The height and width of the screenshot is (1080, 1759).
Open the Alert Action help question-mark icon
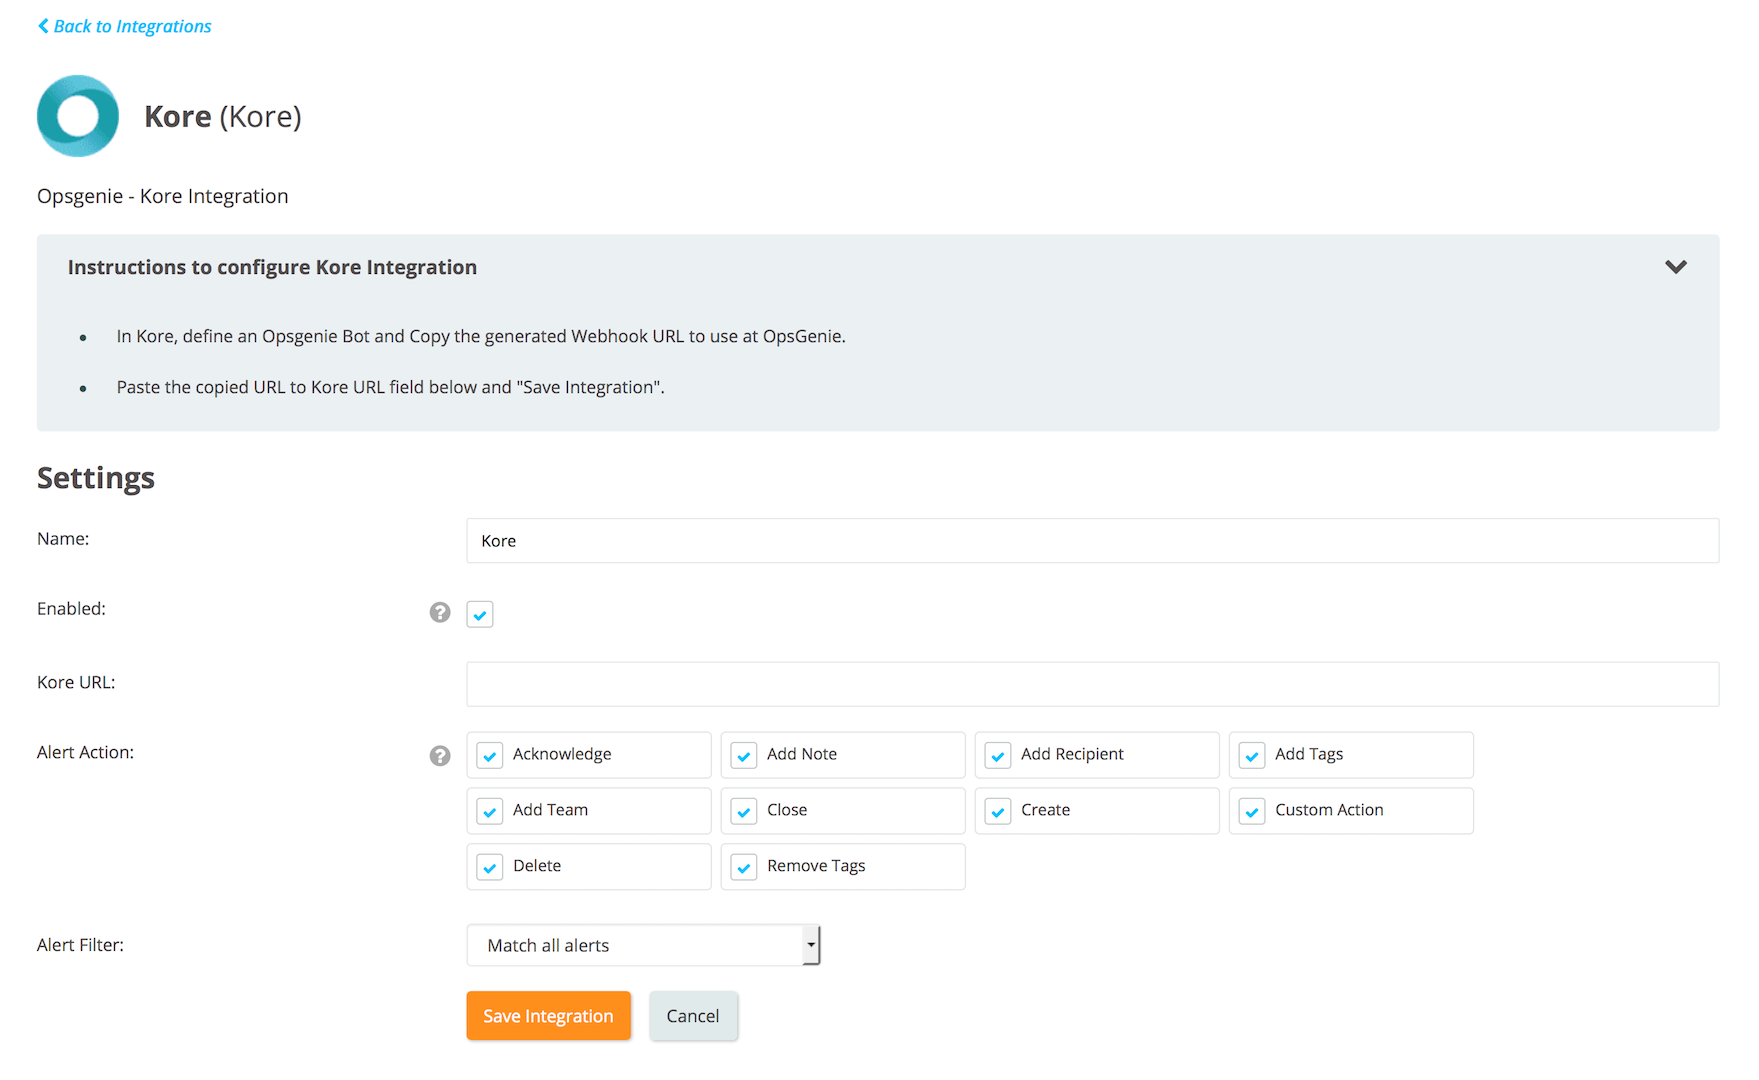[x=440, y=755]
